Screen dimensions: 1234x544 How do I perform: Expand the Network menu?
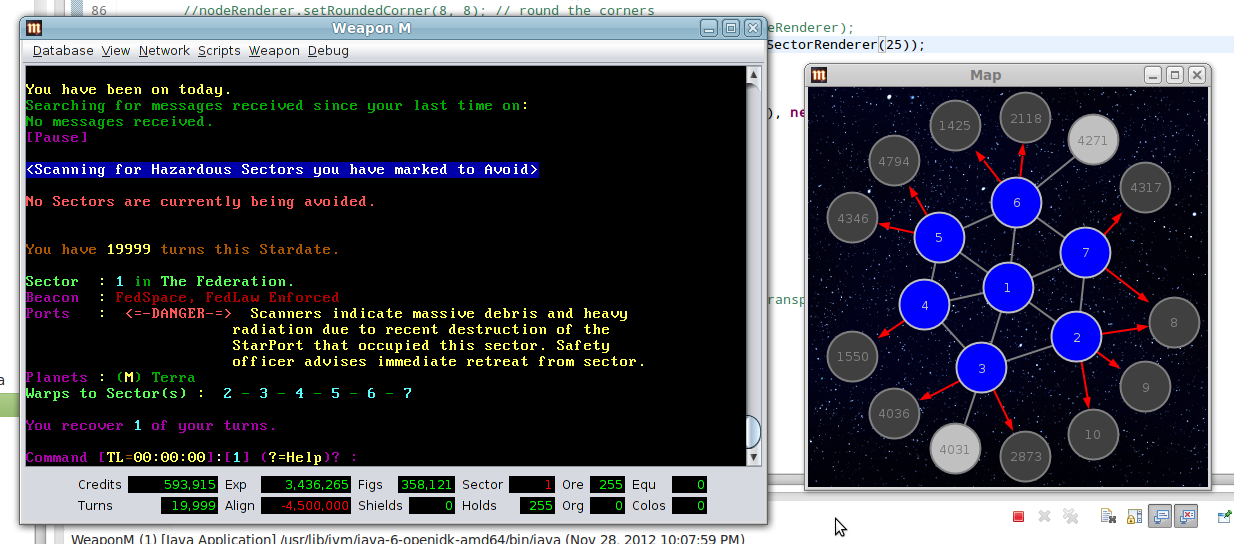(164, 51)
